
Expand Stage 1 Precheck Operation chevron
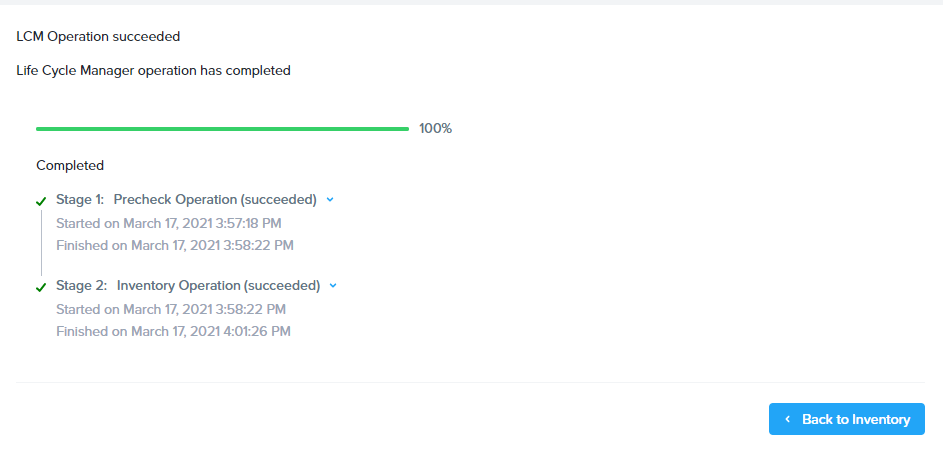[330, 200]
